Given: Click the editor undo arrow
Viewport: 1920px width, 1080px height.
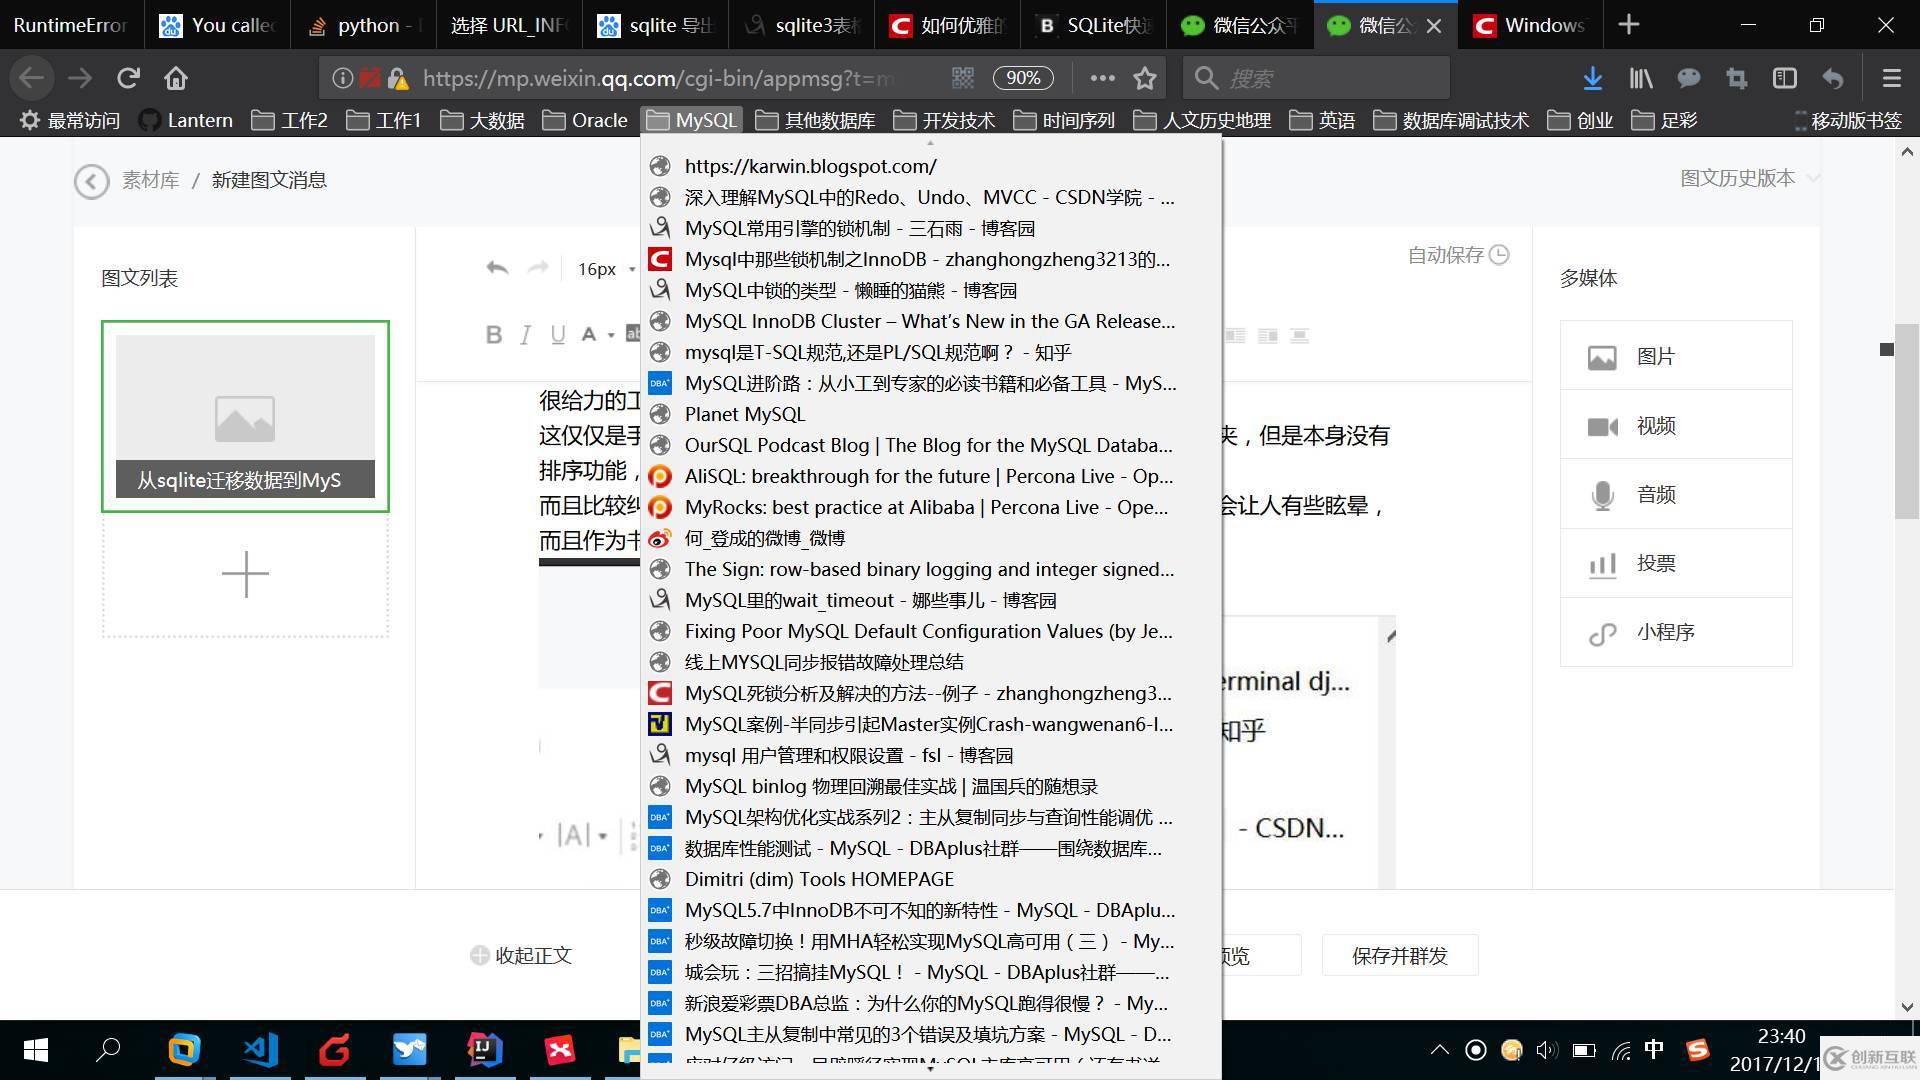Looking at the screenshot, I should pos(497,268).
